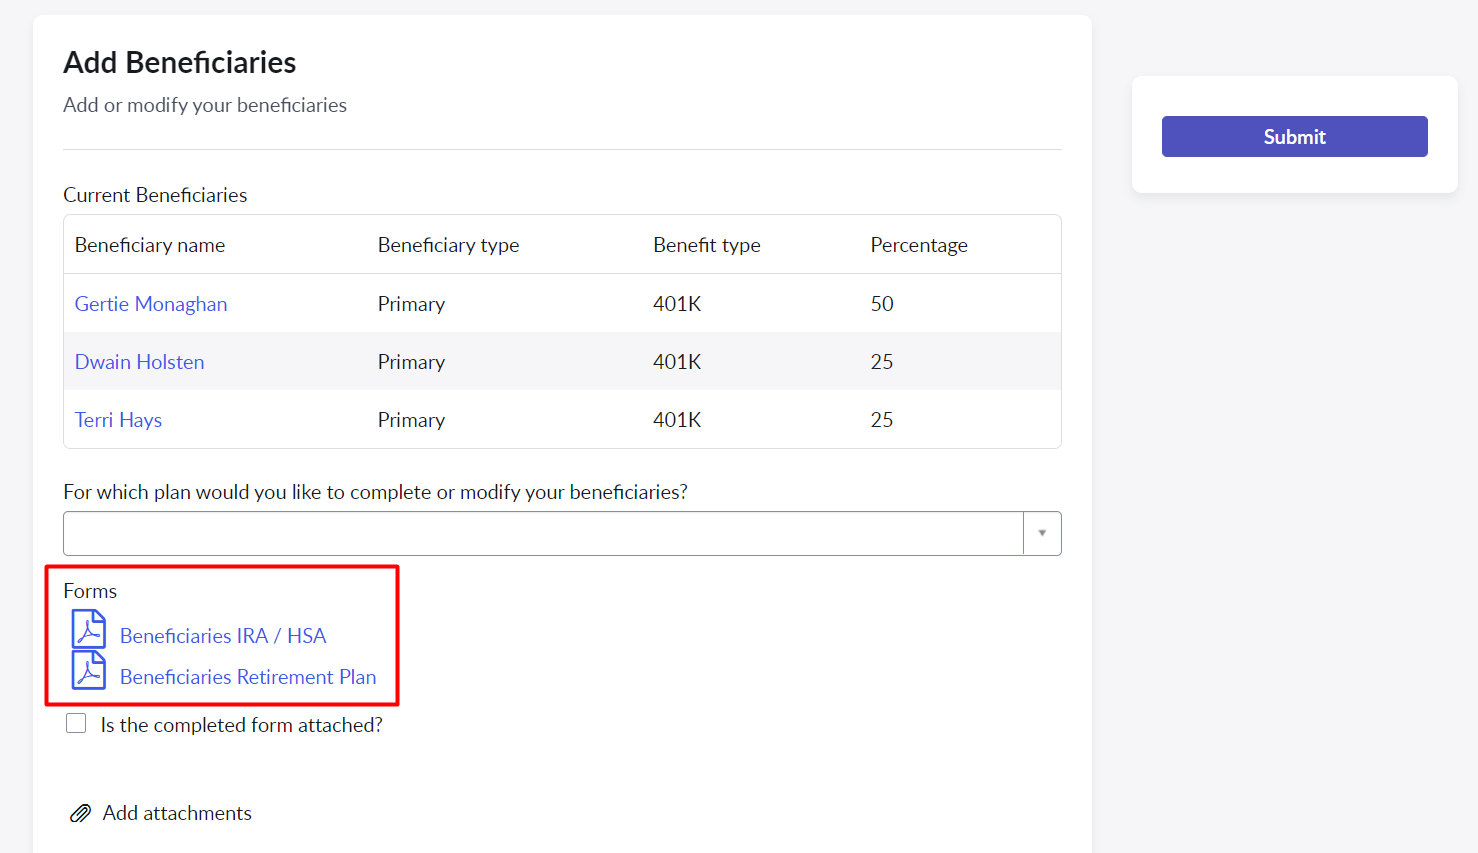Submit the beneficiaries form
Screen dimensions: 1478x853
click(1294, 137)
